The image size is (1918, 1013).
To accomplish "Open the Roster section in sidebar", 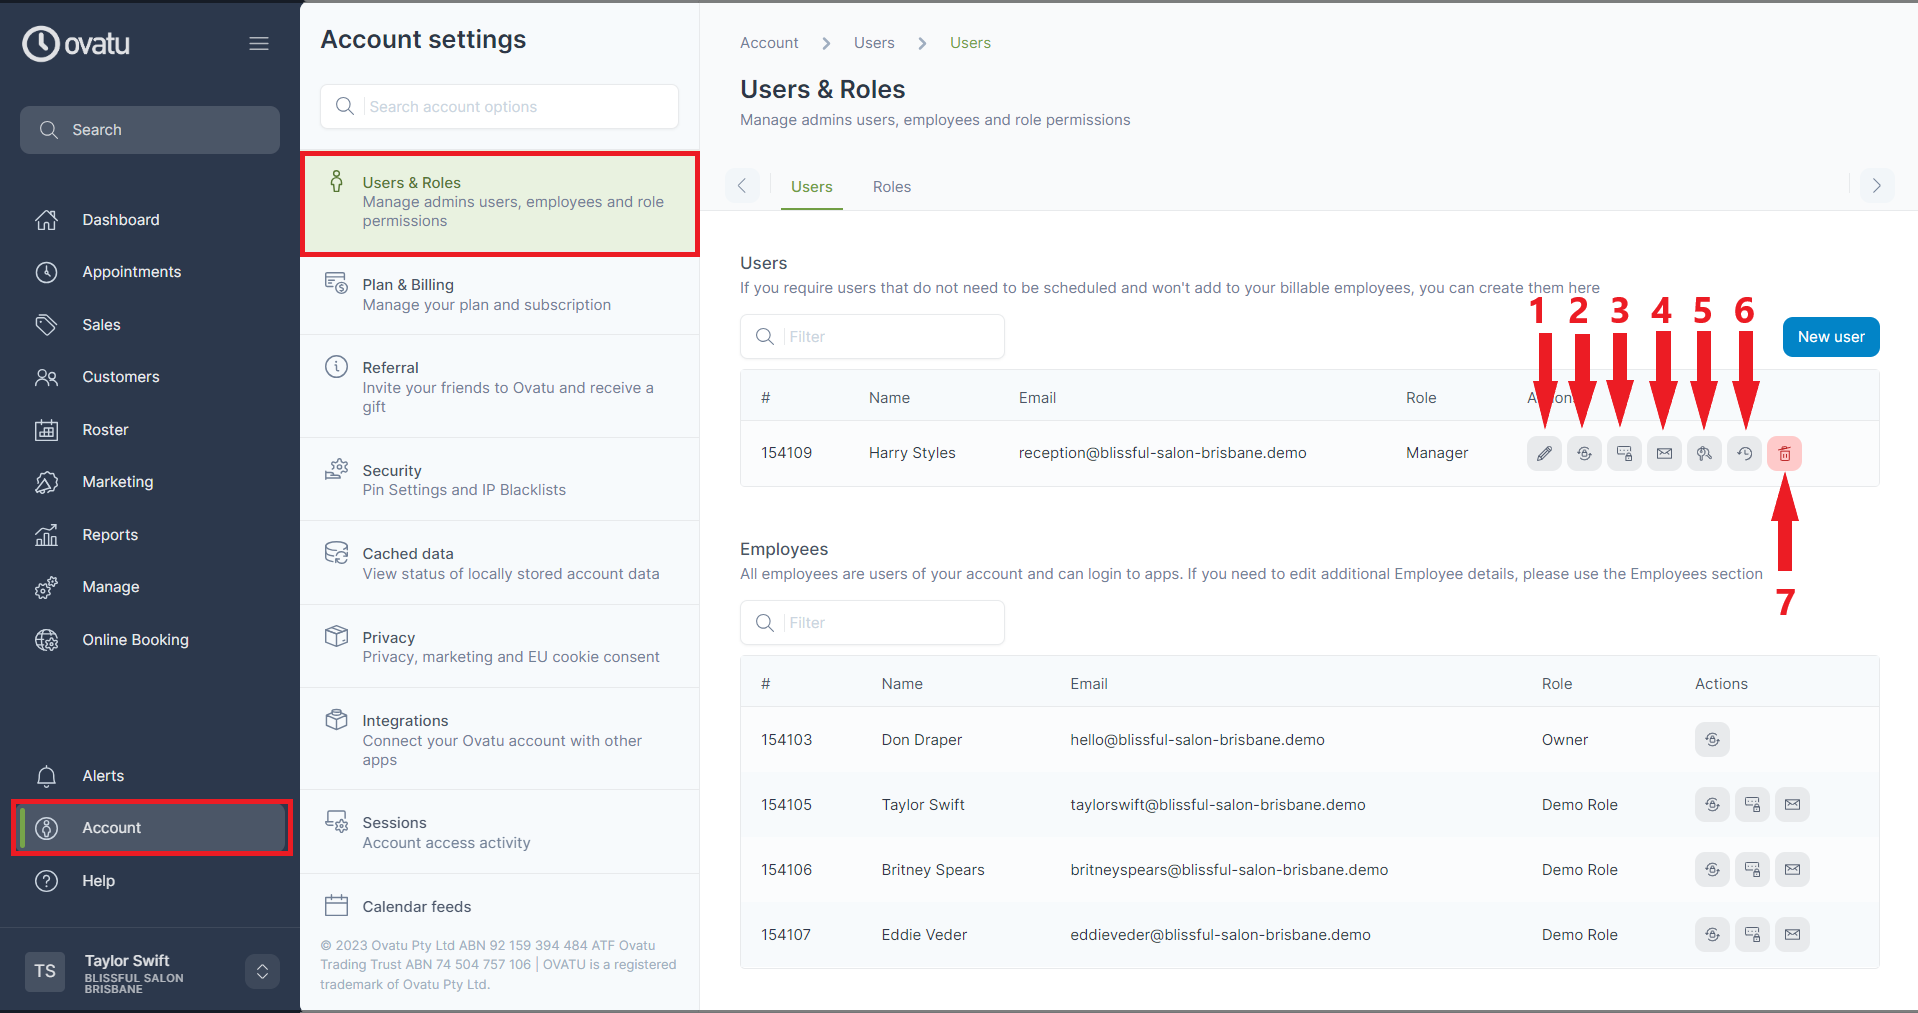I will click(107, 429).
